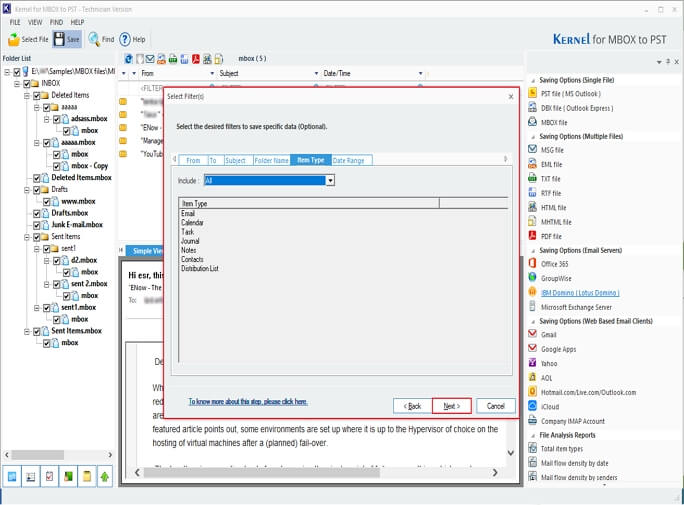Select HTML file saving option
This screenshot has height=505, width=684.
[554, 208]
